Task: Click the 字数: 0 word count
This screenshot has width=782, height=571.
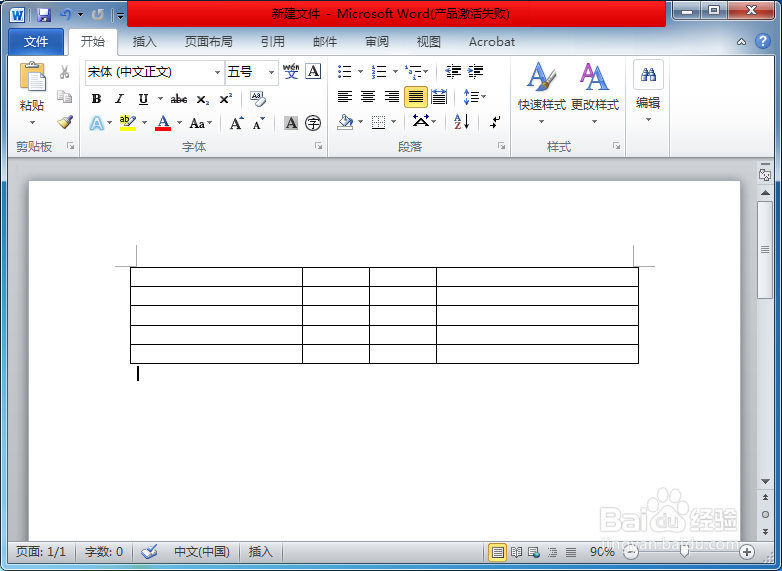Action: click(104, 552)
